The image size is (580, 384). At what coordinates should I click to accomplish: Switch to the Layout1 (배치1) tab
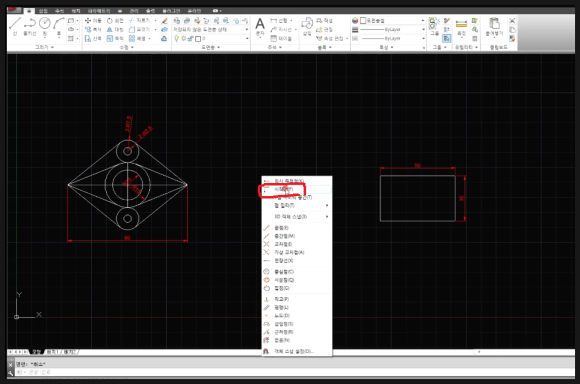point(52,352)
